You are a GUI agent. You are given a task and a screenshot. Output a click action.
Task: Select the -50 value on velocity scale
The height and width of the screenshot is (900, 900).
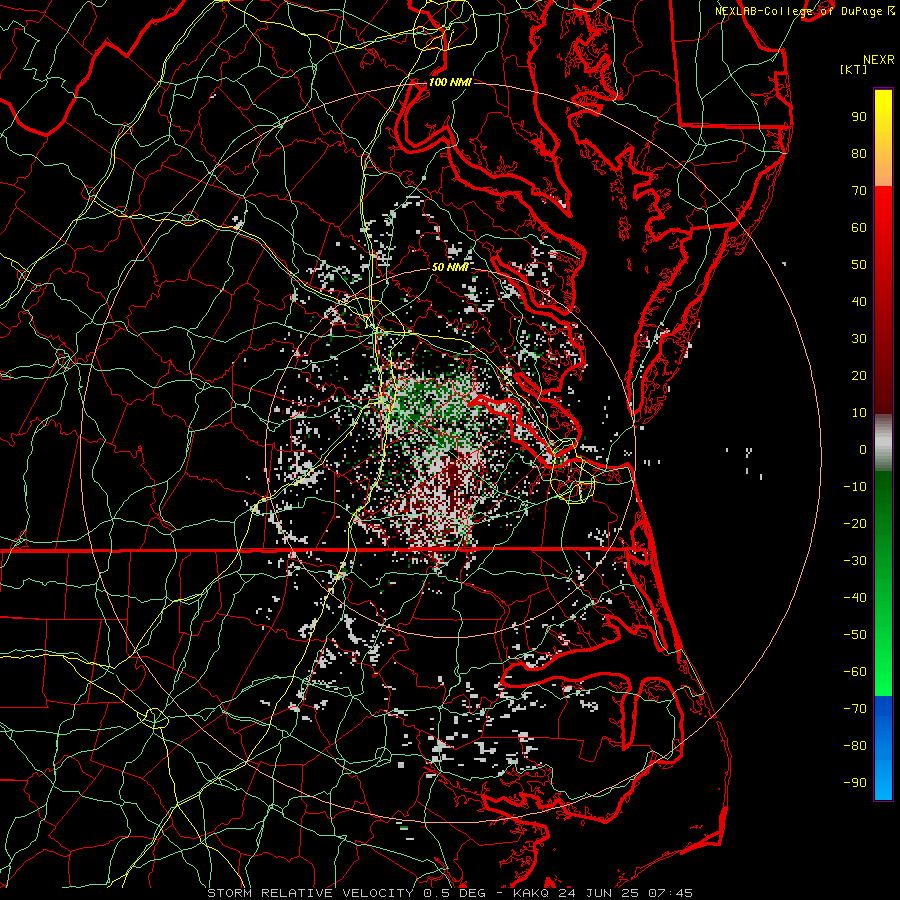(x=855, y=635)
